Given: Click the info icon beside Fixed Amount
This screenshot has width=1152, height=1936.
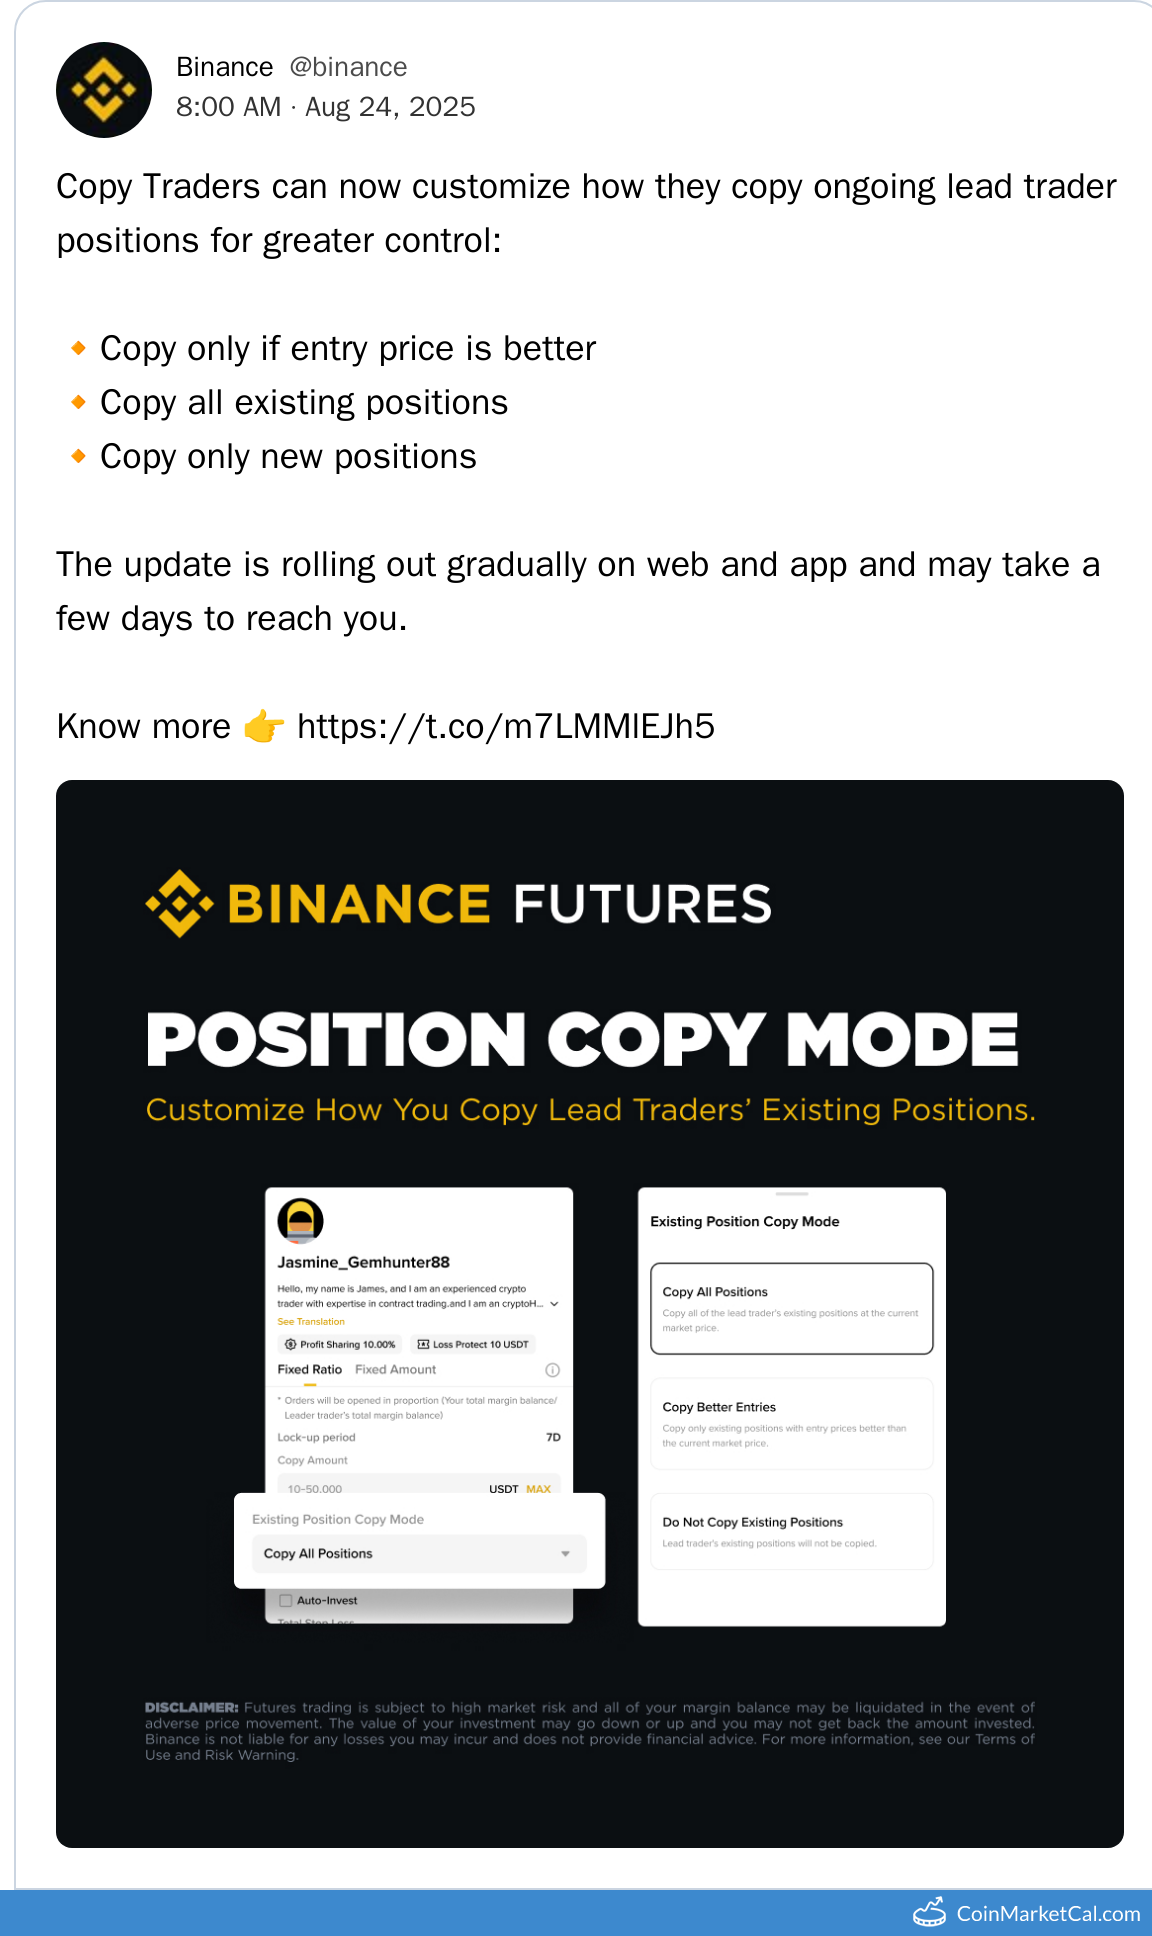Looking at the screenshot, I should pos(552,1370).
